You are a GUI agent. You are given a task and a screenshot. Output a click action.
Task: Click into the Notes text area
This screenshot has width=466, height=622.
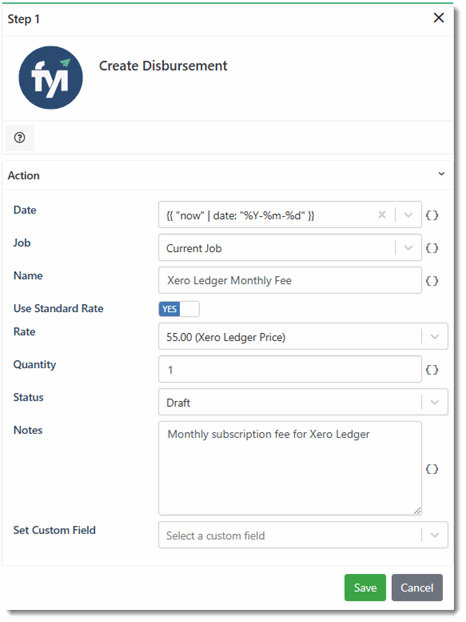coord(290,469)
